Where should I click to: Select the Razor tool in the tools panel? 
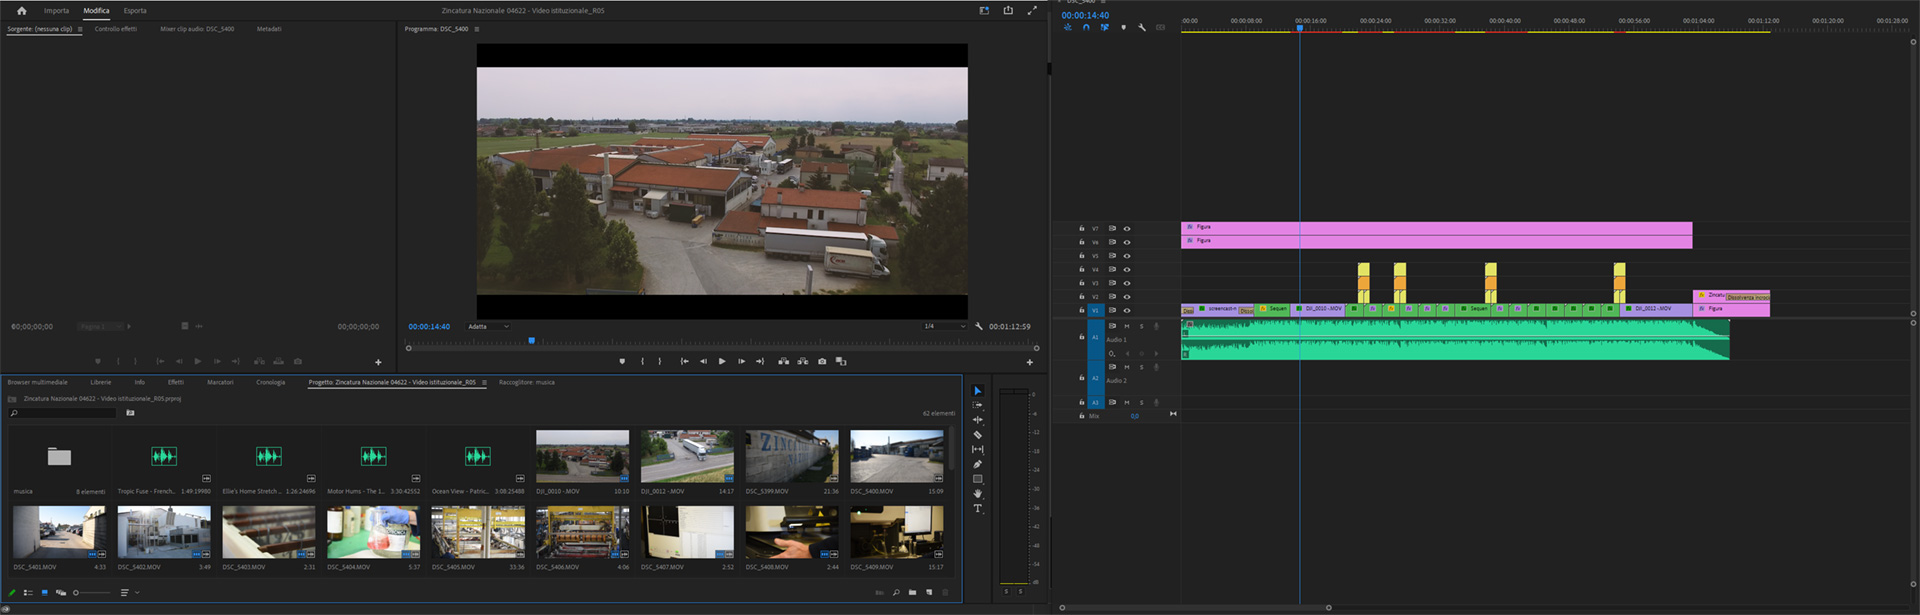coord(977,435)
